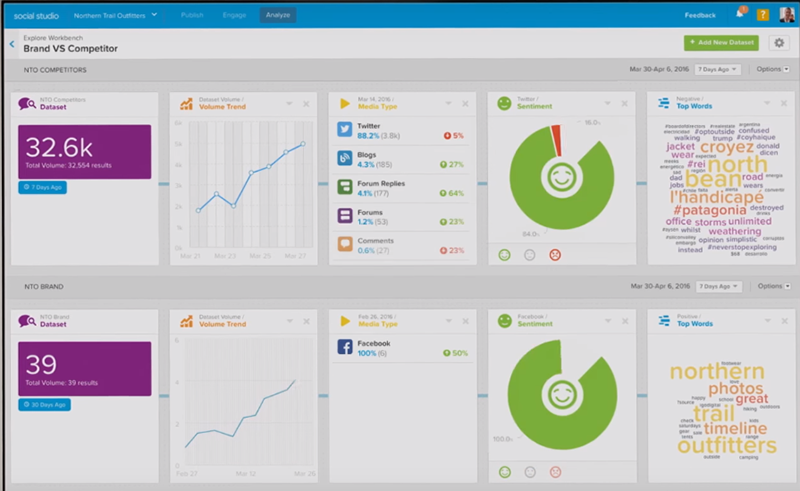Click back arrow beside Brand VS Competitor

[12, 44]
